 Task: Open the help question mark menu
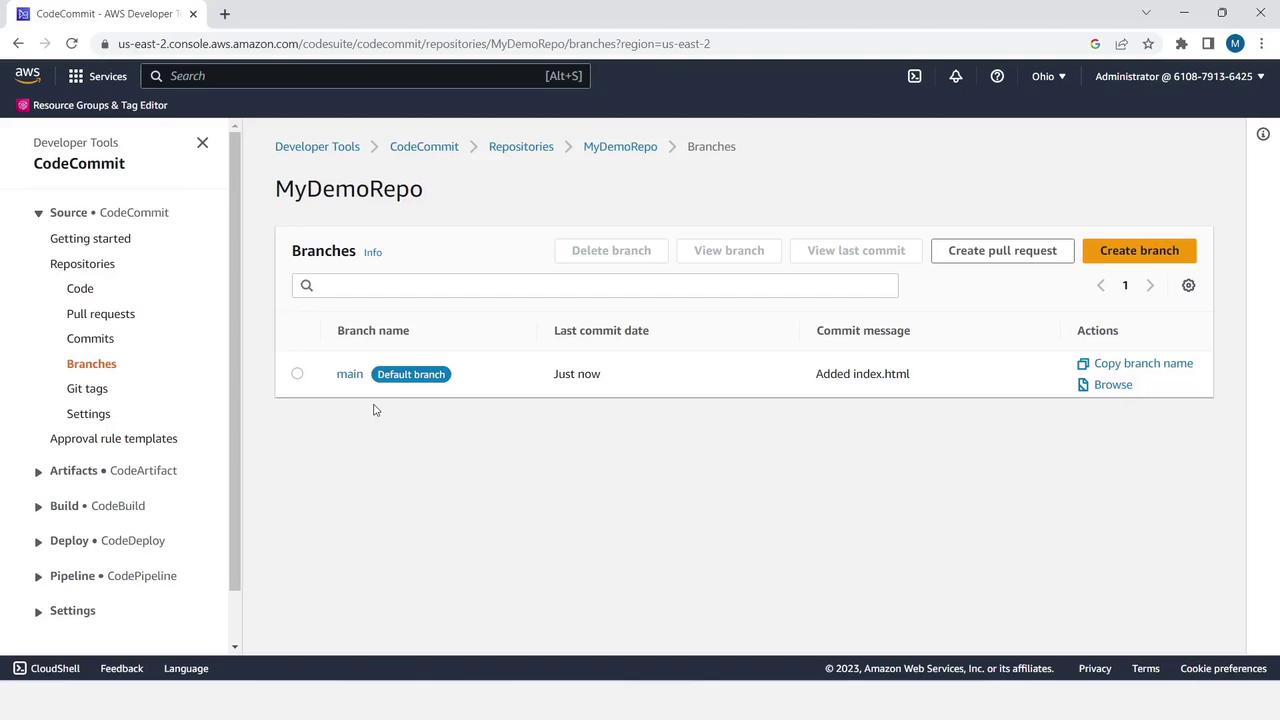tap(997, 76)
